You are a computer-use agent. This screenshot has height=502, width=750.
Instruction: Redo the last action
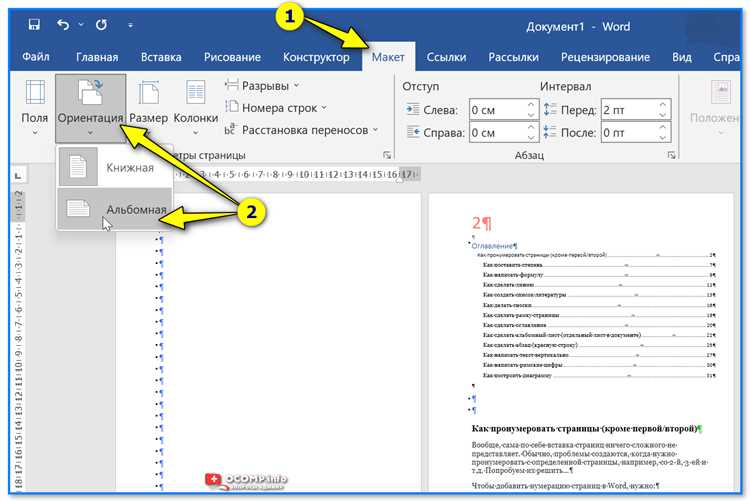(x=101, y=24)
